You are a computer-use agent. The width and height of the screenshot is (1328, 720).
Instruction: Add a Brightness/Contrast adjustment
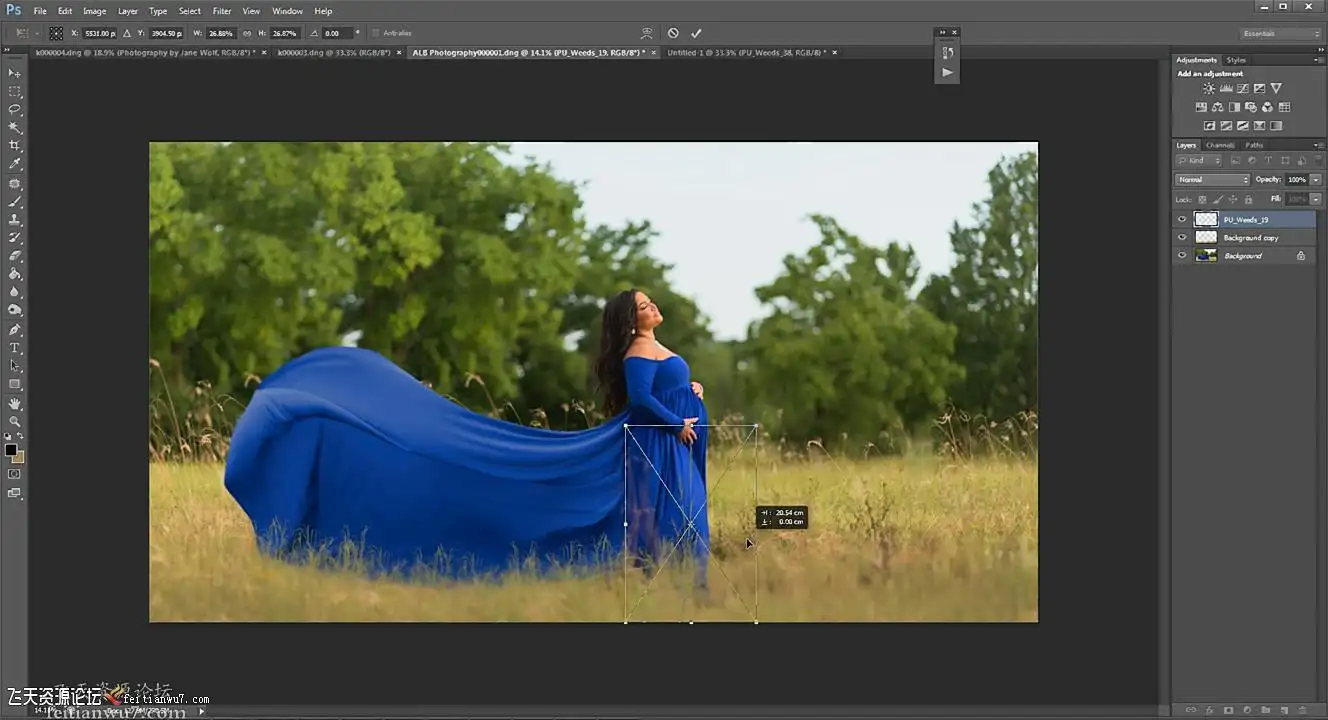point(1209,89)
